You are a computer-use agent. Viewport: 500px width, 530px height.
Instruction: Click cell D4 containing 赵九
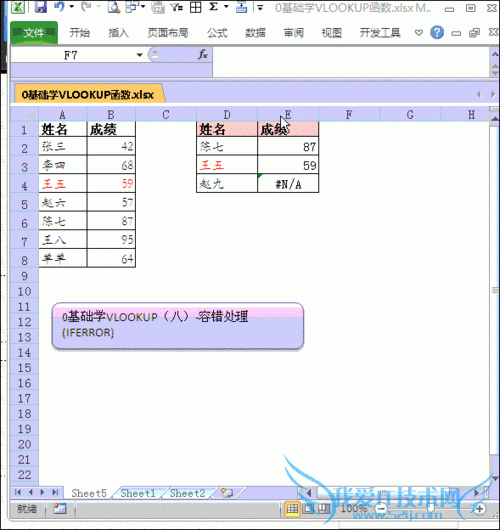(x=227, y=184)
